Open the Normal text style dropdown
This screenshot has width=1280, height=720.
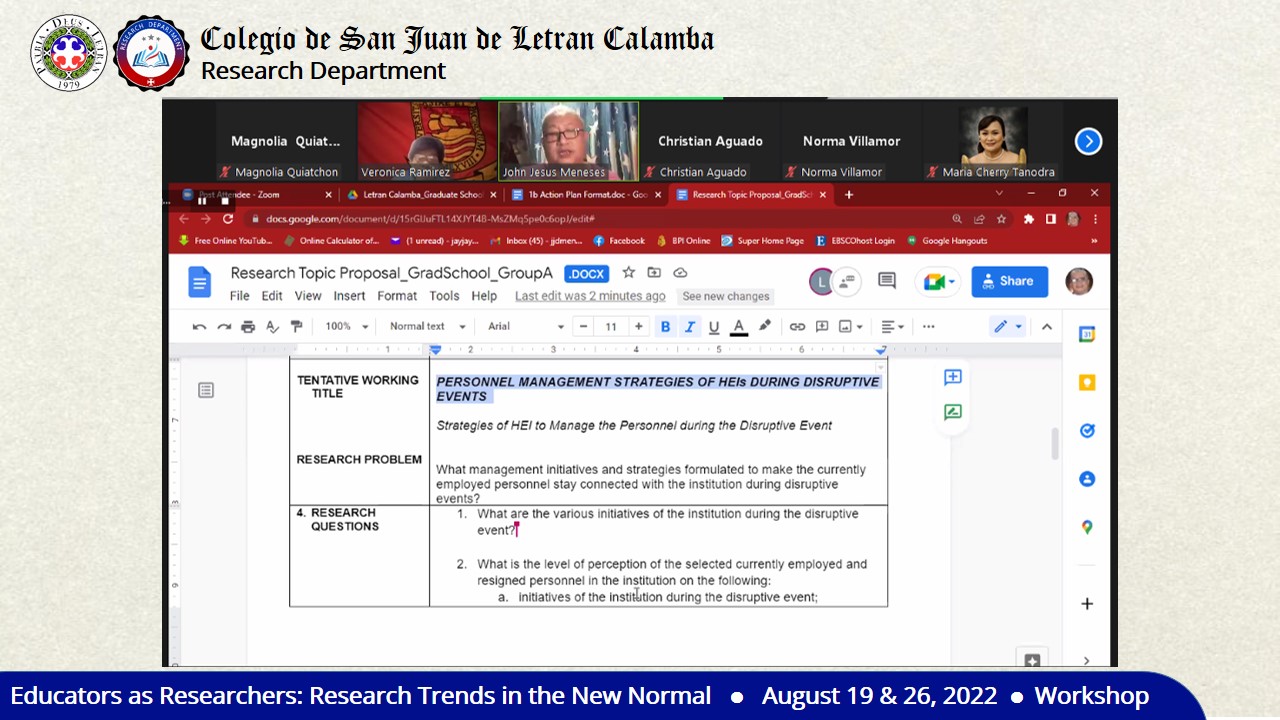click(427, 327)
